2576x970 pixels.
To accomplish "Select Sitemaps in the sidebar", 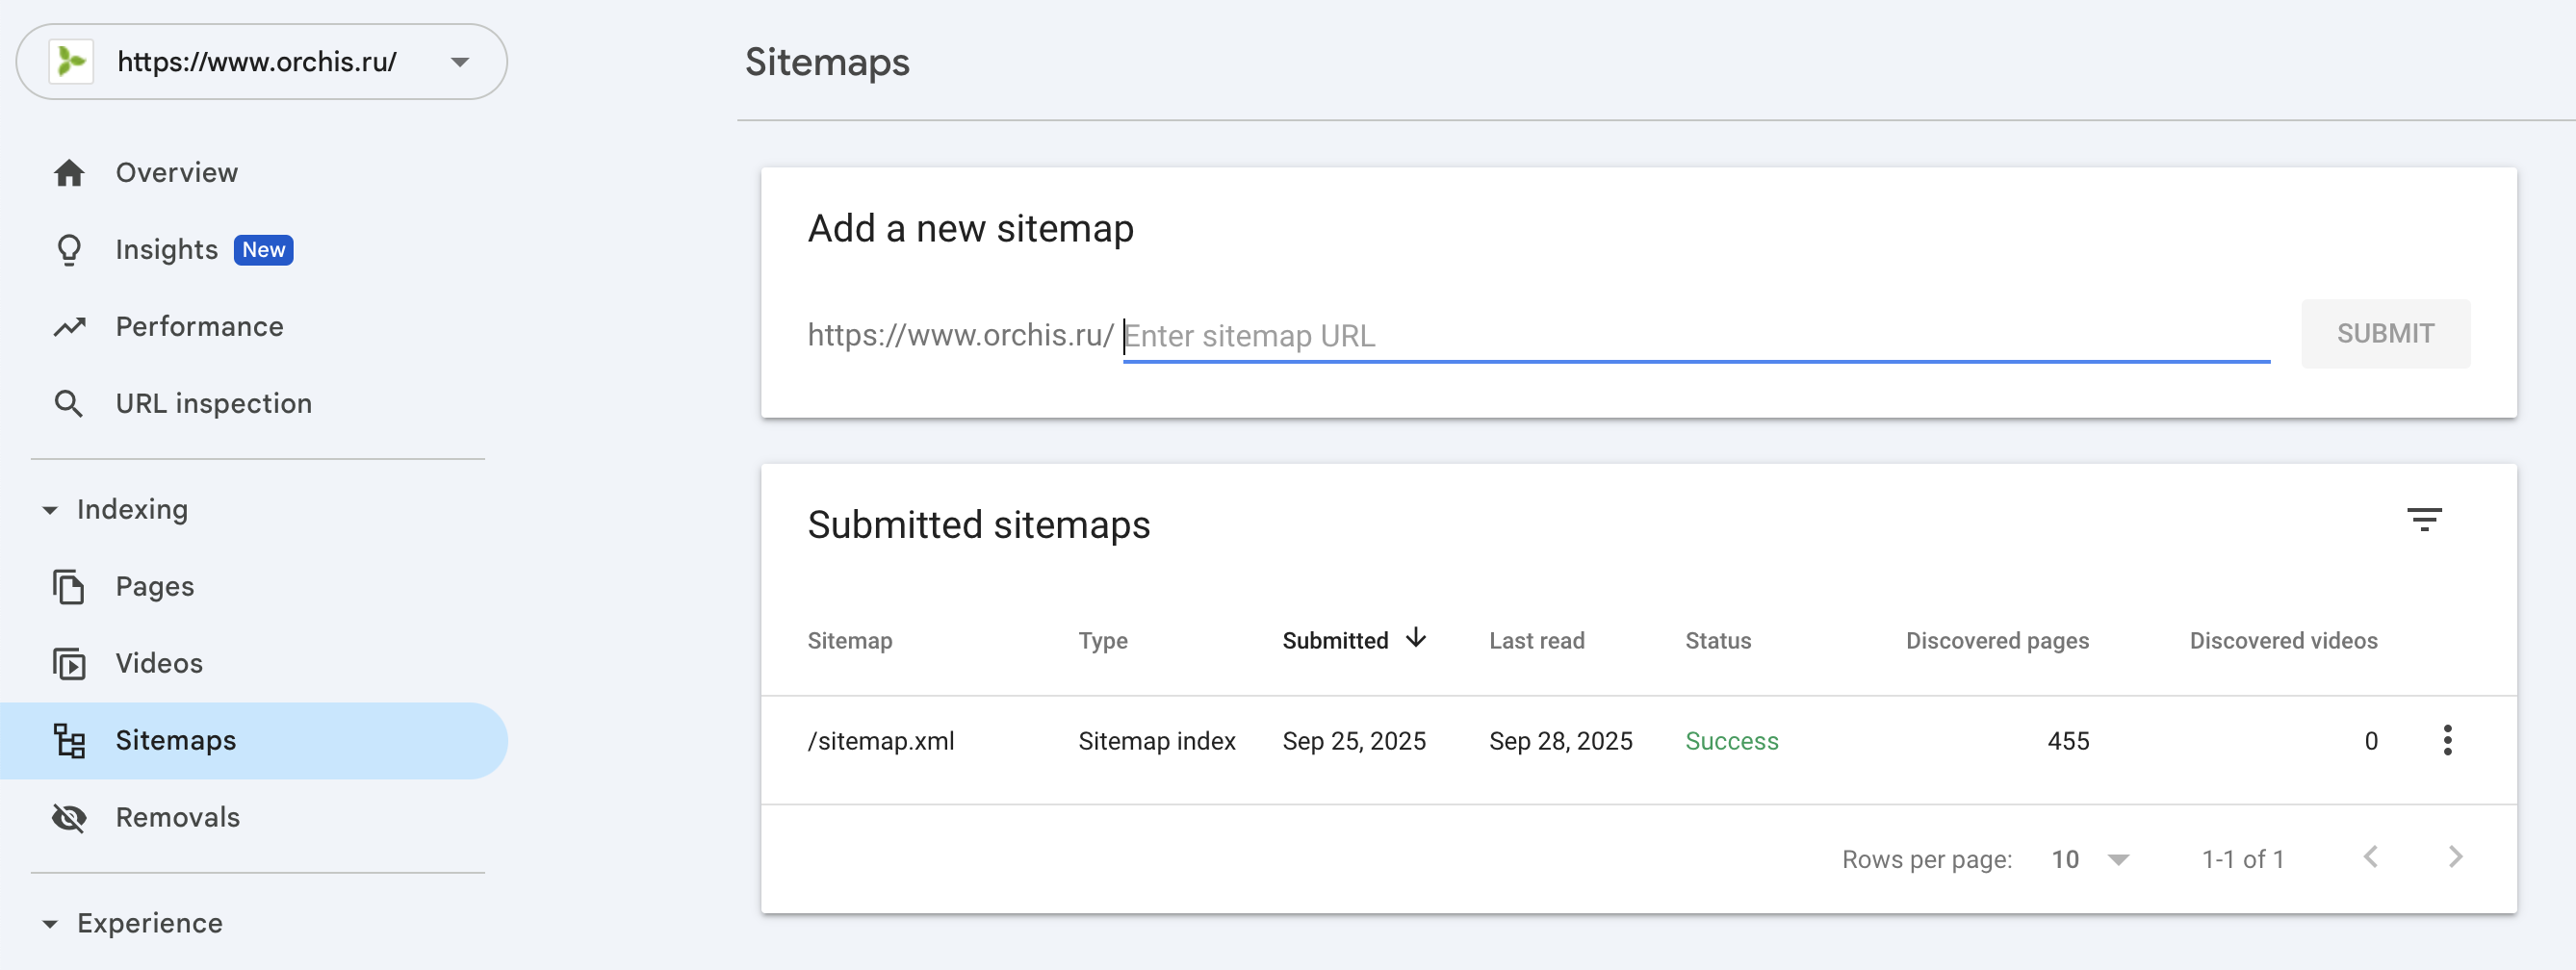I will tap(176, 741).
